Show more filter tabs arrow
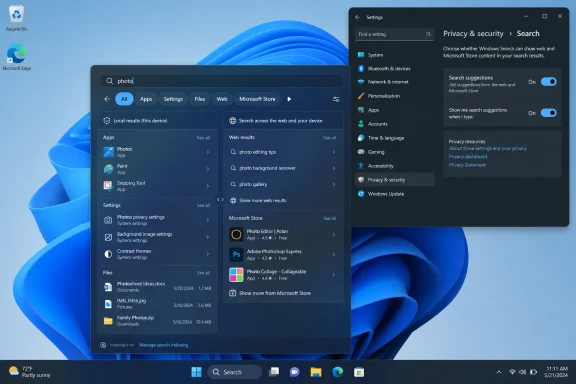The image size is (576, 384). pyautogui.click(x=289, y=99)
